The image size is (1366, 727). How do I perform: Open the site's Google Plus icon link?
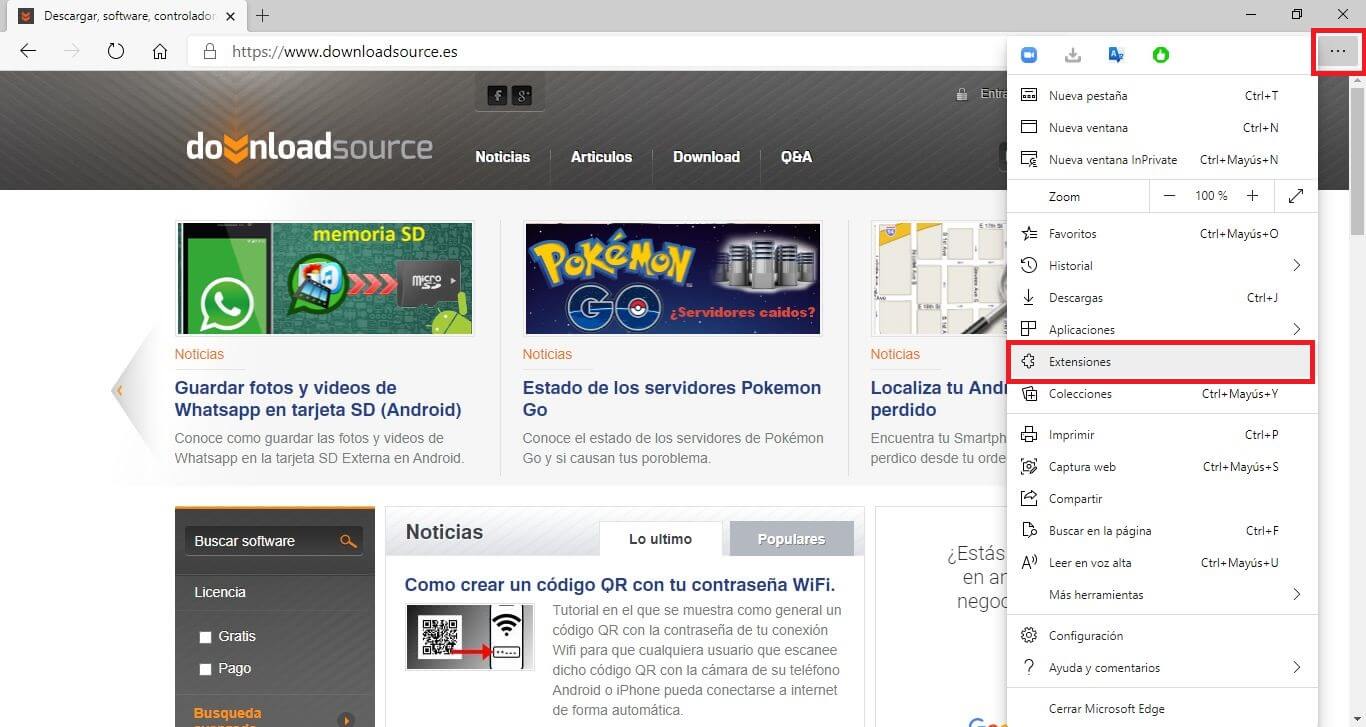click(x=522, y=95)
